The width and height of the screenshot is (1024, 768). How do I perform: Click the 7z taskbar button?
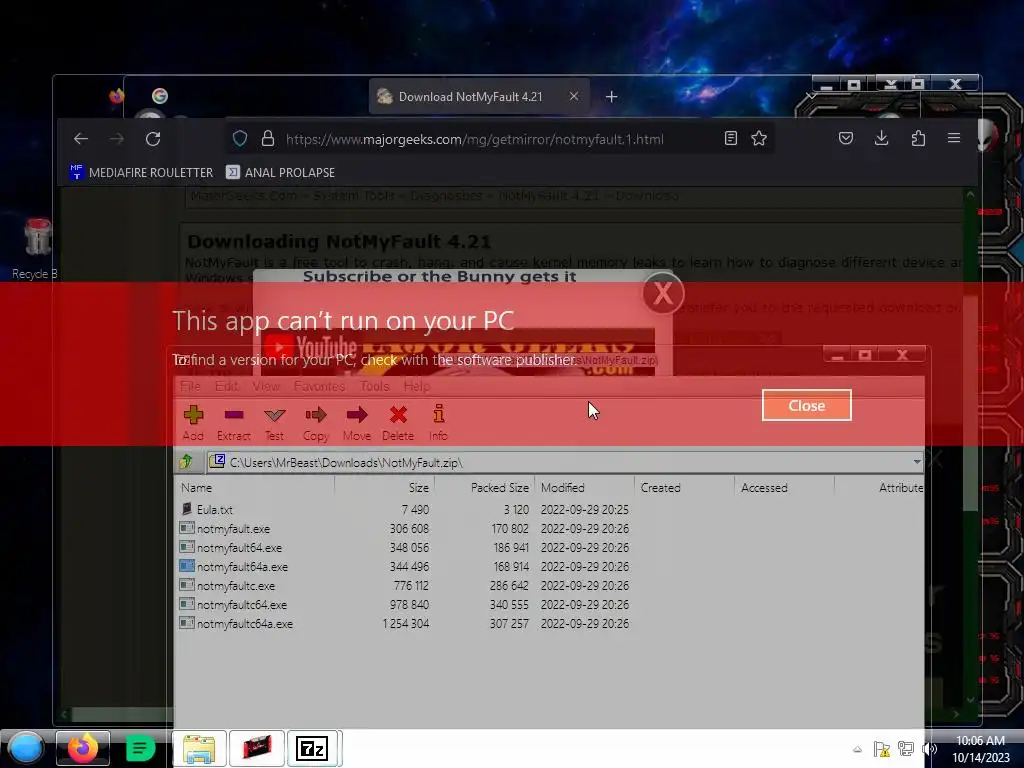312,748
